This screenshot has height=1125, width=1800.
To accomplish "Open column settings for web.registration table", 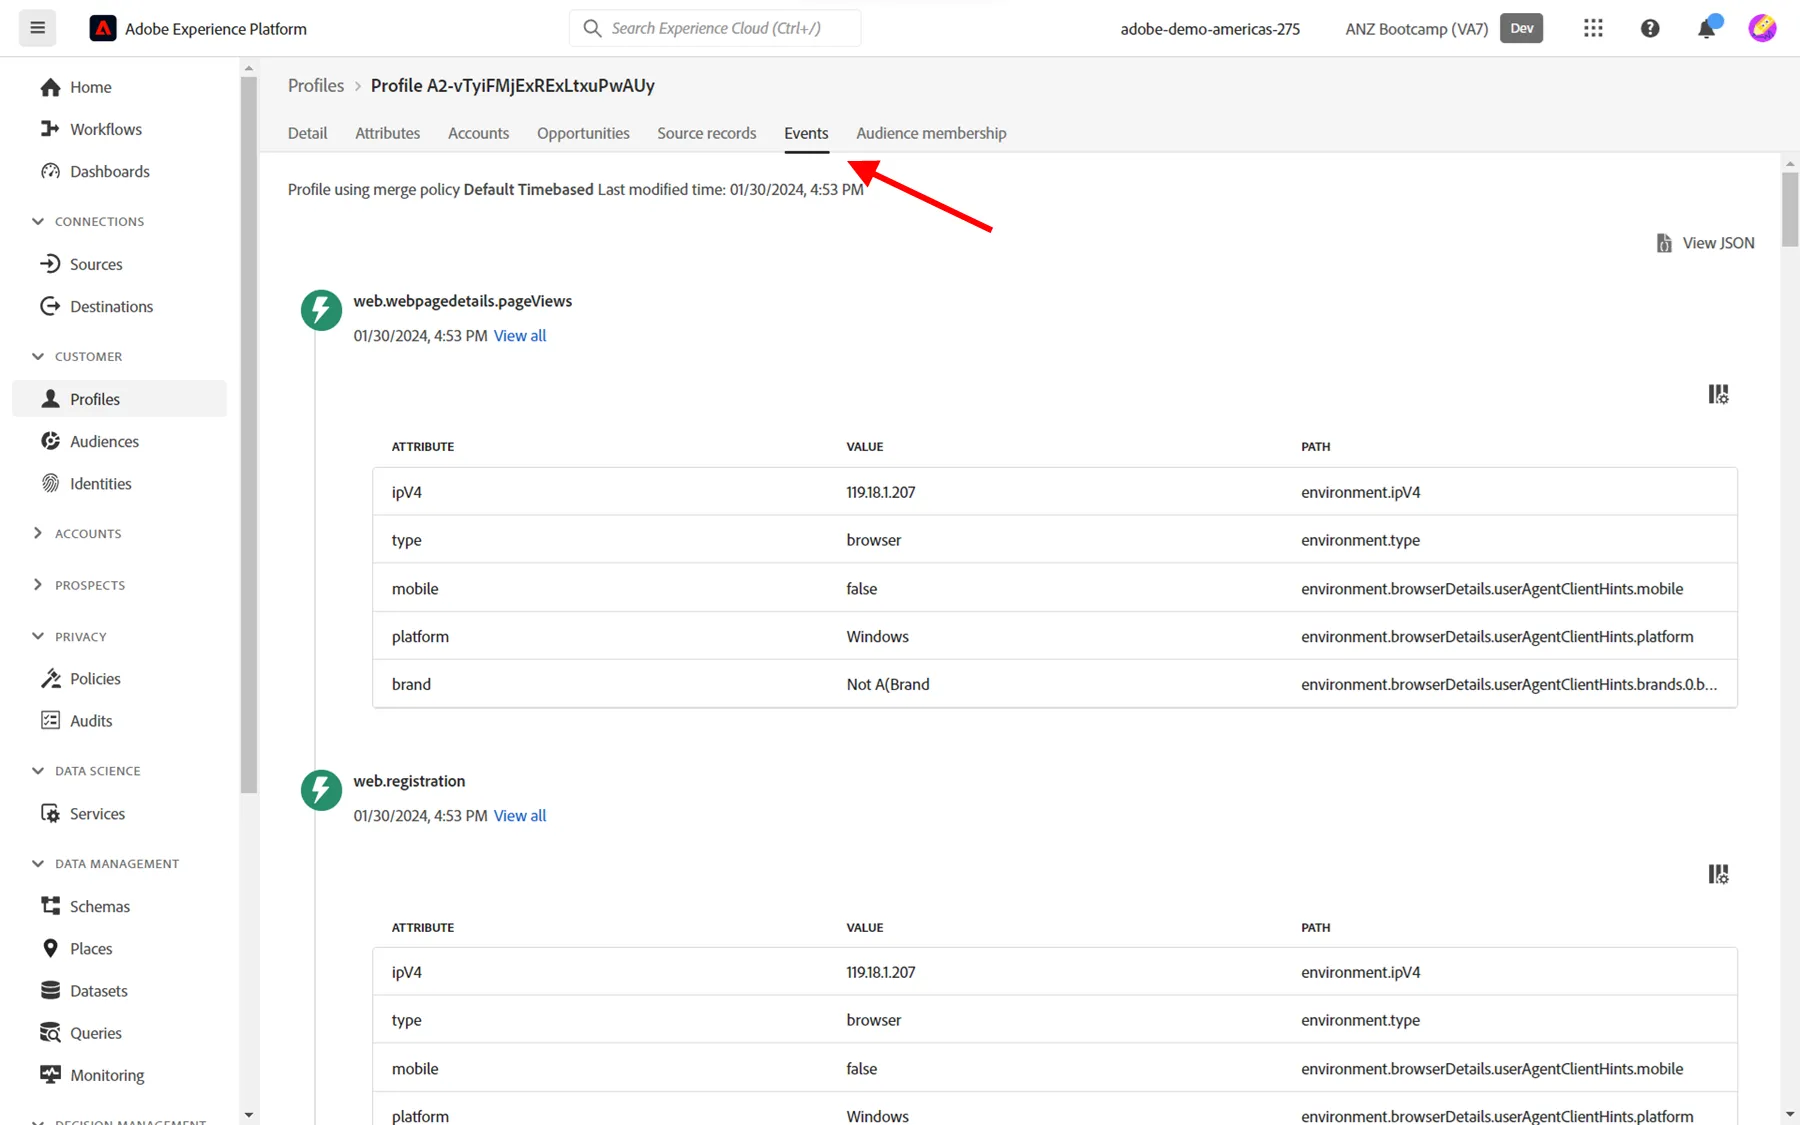I will click(1718, 874).
